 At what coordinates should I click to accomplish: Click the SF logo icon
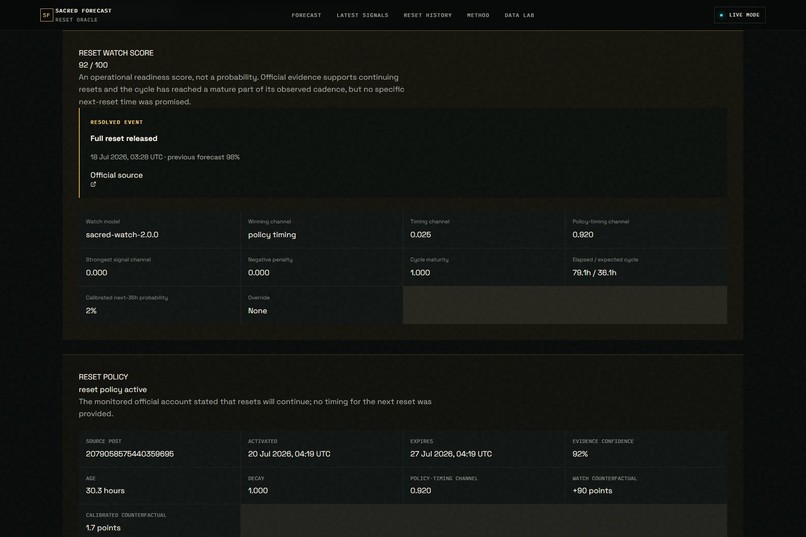tap(46, 15)
